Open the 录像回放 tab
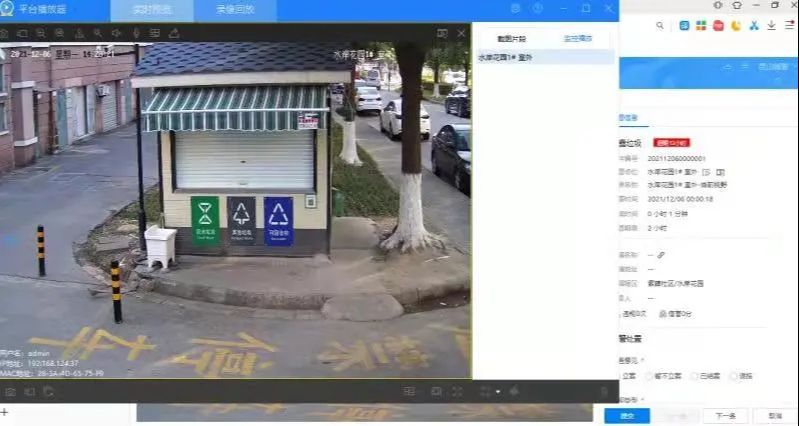The width and height of the screenshot is (799, 426). pos(235,10)
